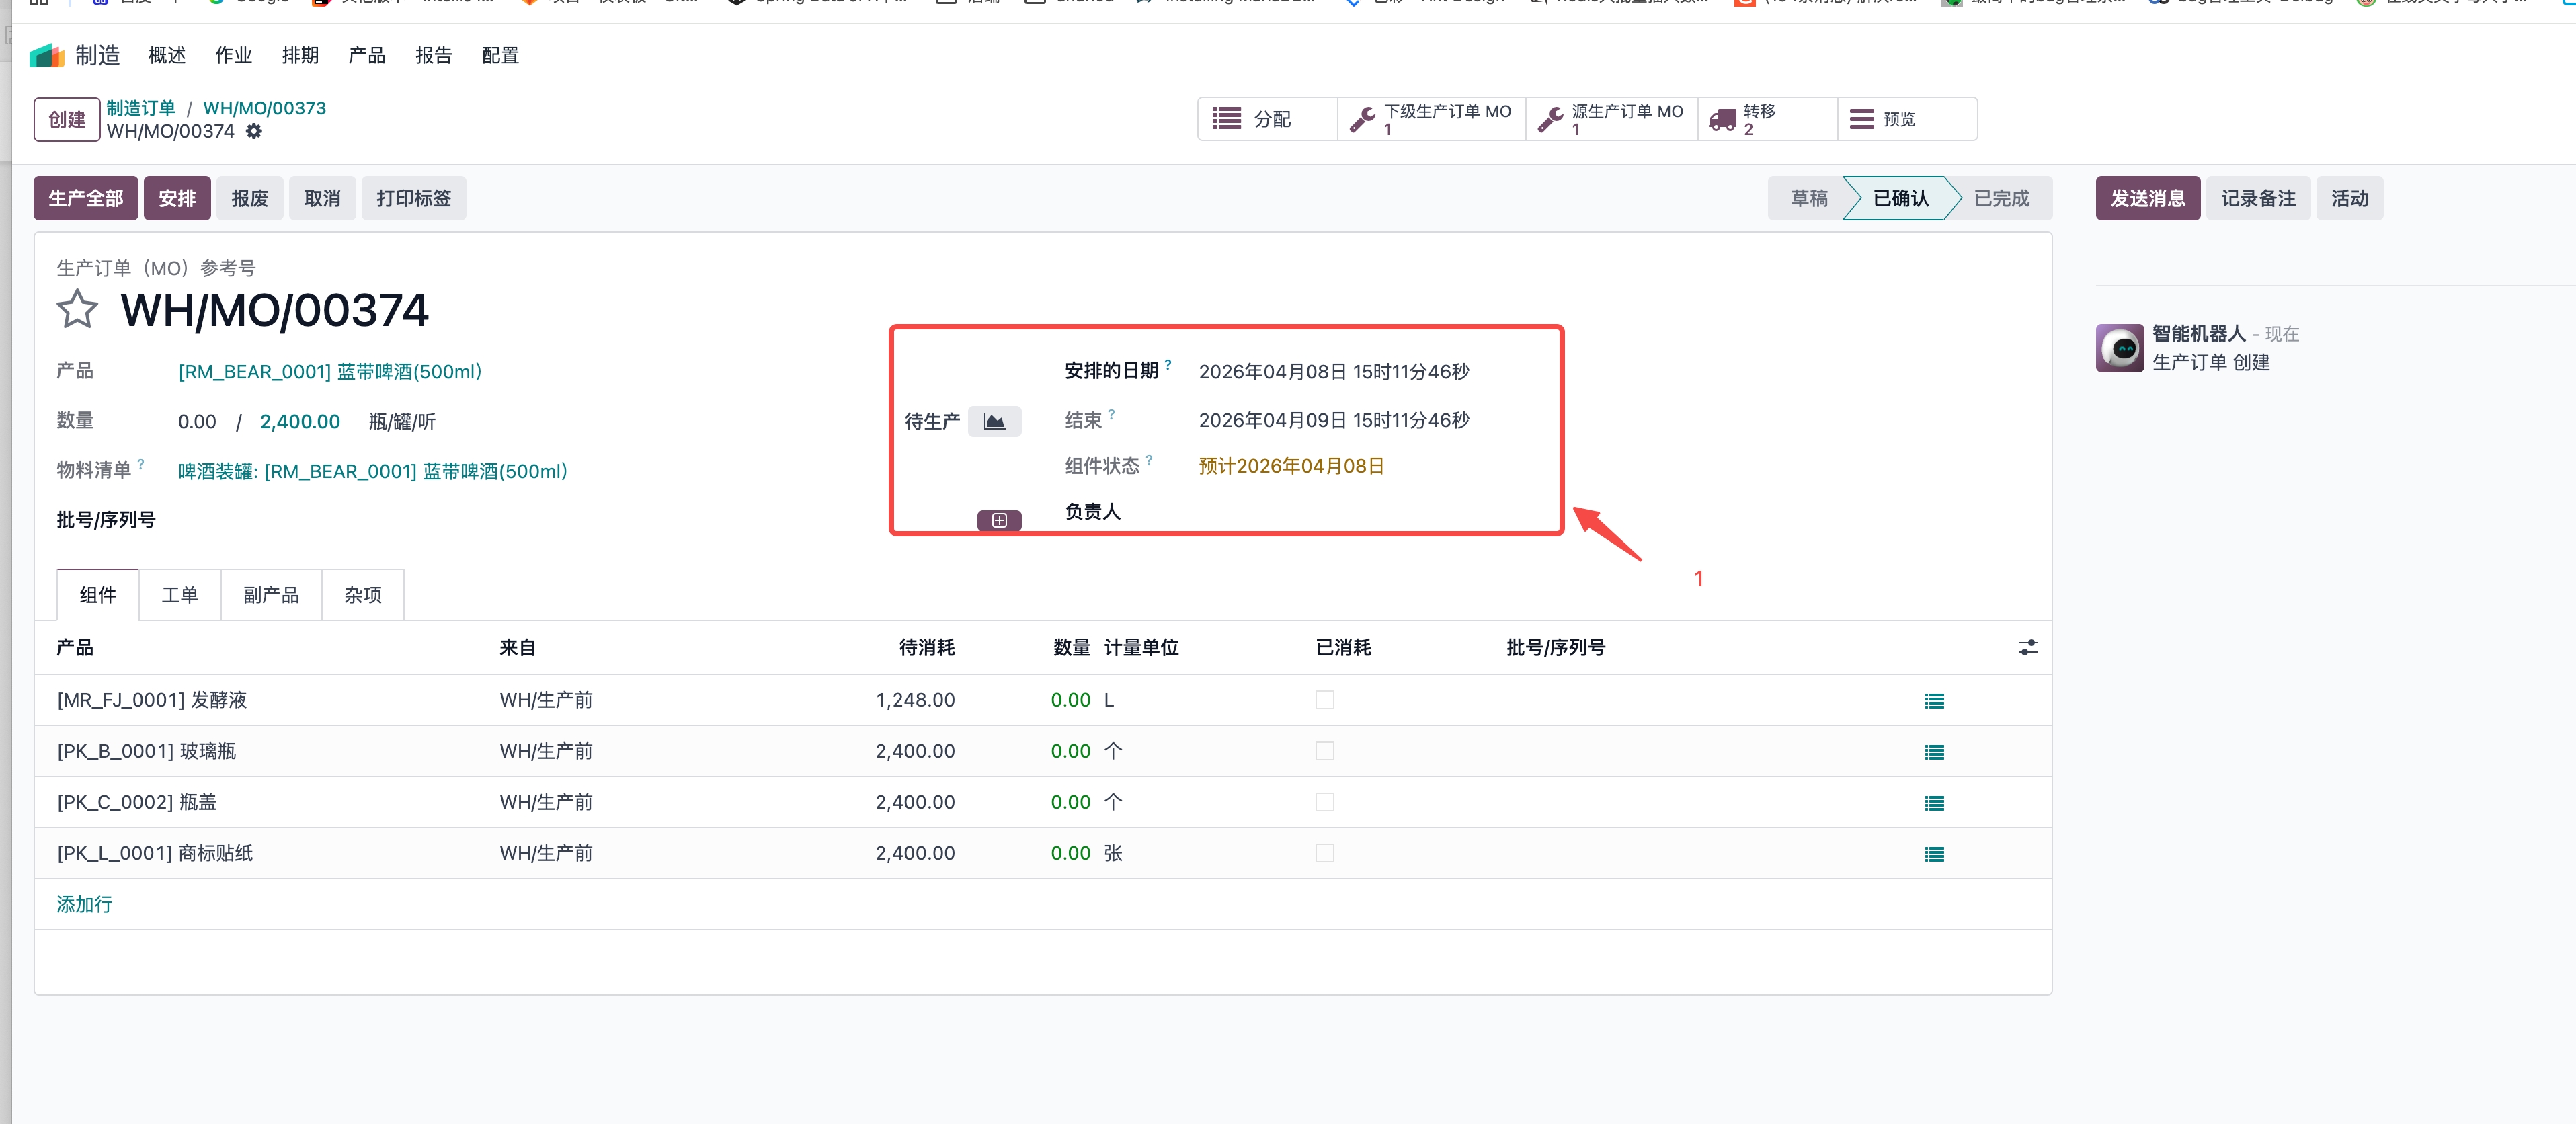This screenshot has width=2576, height=1124.
Task: Switch to the 组件 tab
Action: (x=98, y=595)
